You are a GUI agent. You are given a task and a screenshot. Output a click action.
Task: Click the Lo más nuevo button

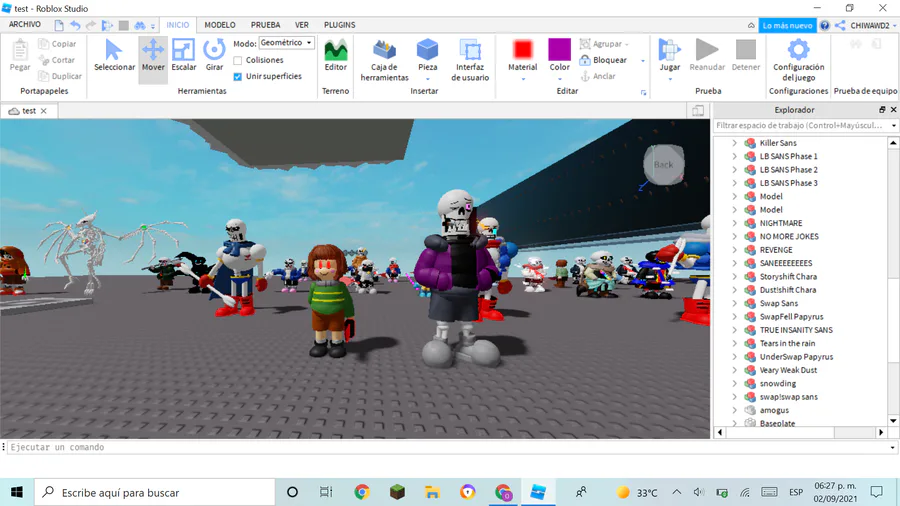787,25
